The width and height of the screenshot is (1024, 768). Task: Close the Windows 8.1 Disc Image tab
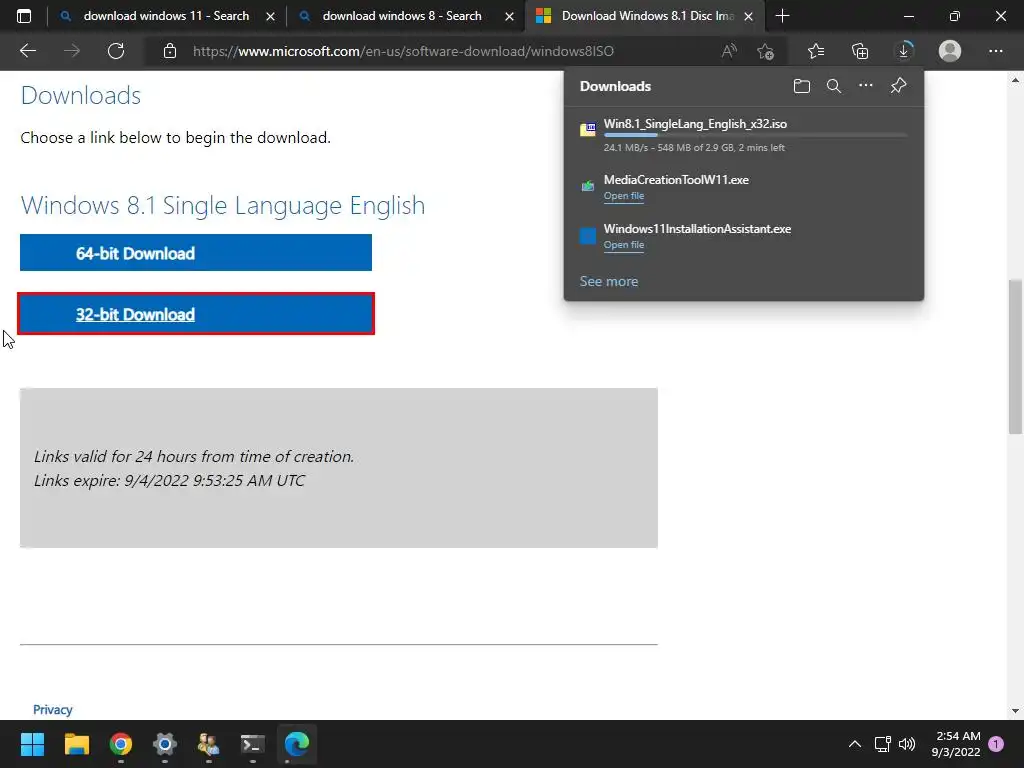(749, 17)
